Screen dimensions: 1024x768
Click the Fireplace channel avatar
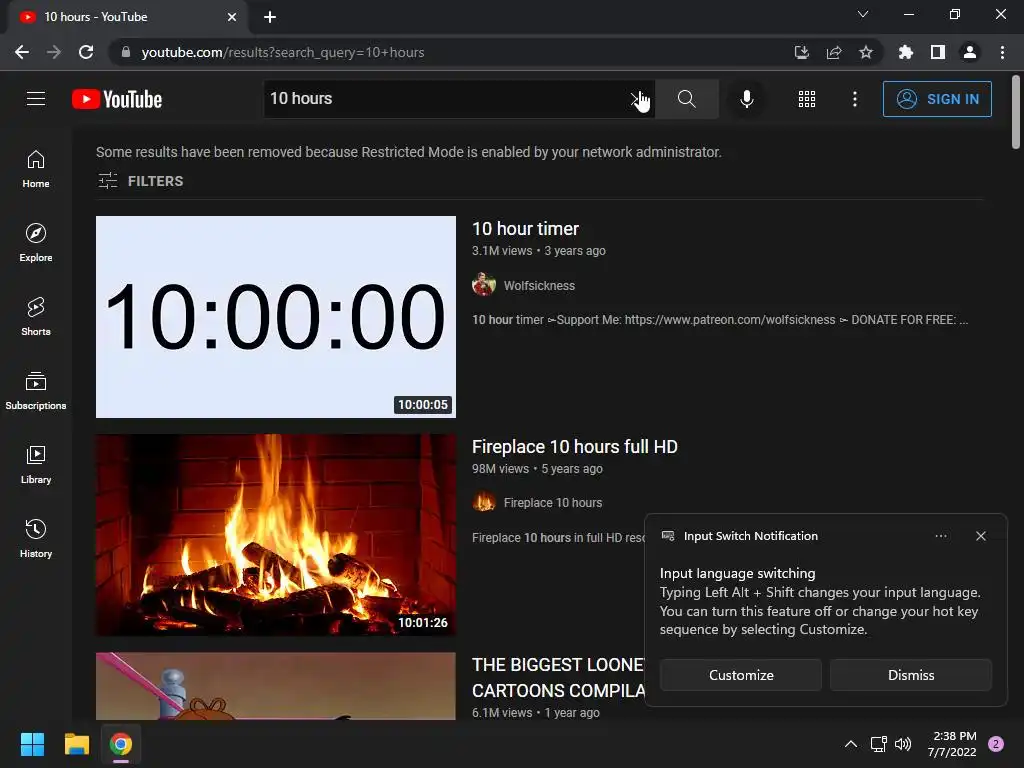(x=484, y=502)
